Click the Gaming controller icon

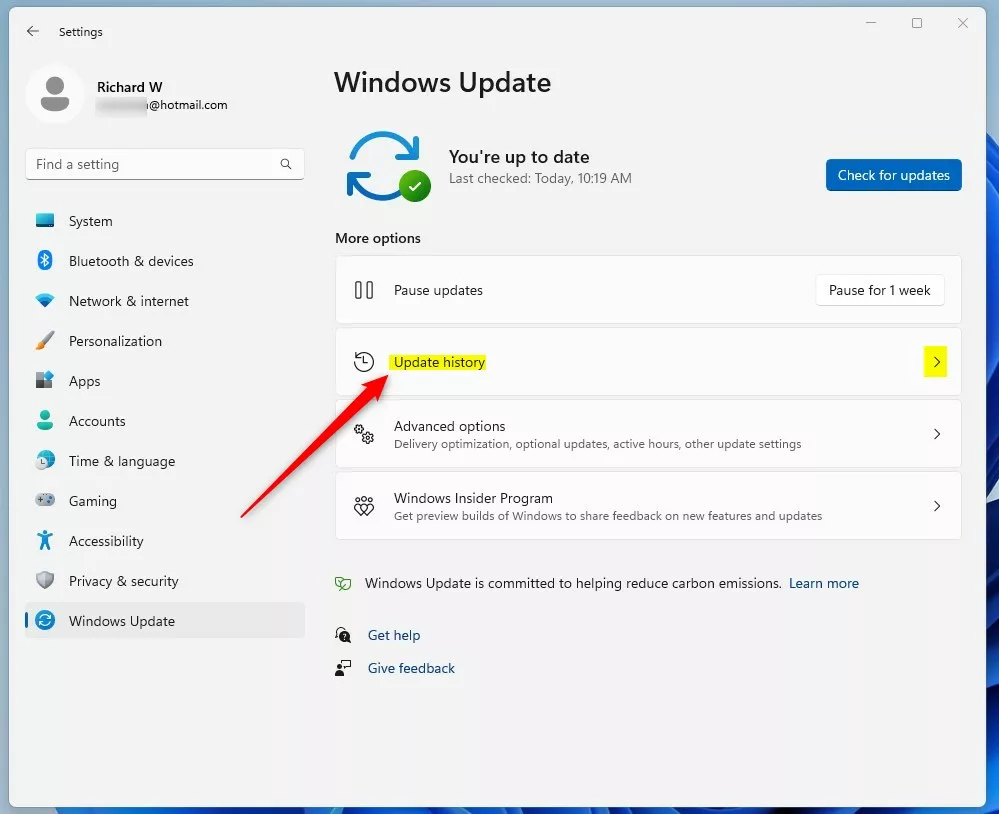point(45,500)
